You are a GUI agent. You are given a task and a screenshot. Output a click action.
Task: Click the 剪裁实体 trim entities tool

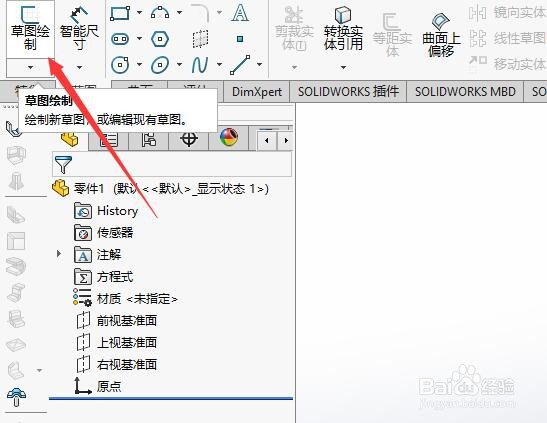(x=294, y=28)
